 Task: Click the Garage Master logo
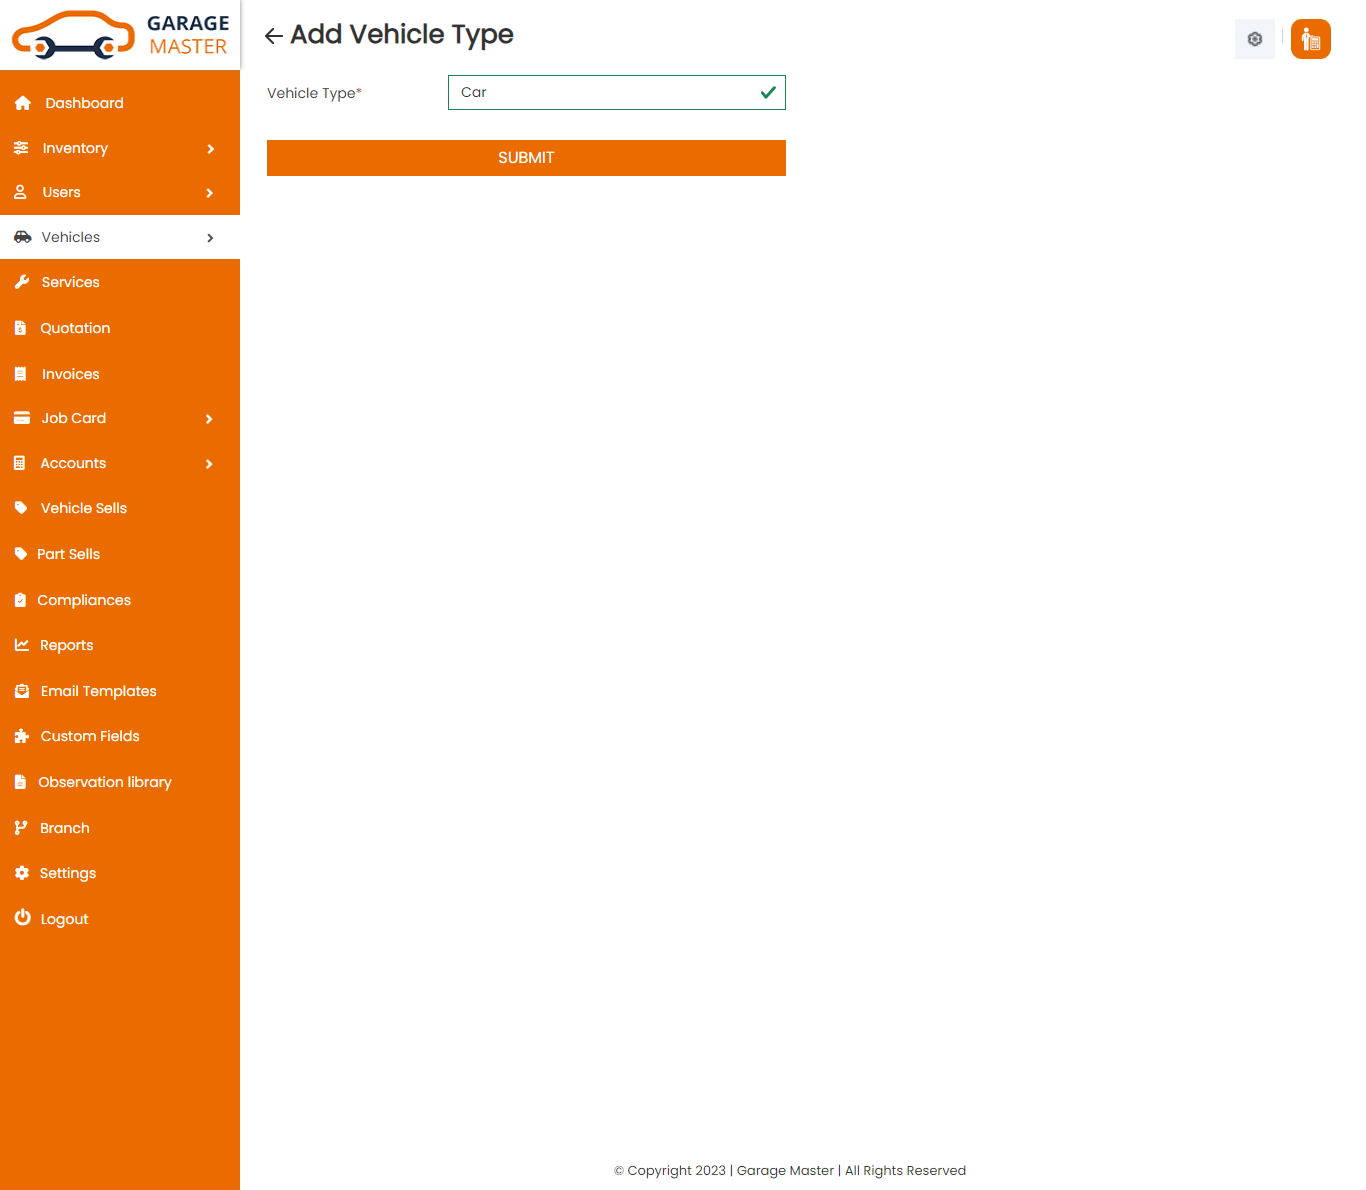pyautogui.click(x=120, y=35)
